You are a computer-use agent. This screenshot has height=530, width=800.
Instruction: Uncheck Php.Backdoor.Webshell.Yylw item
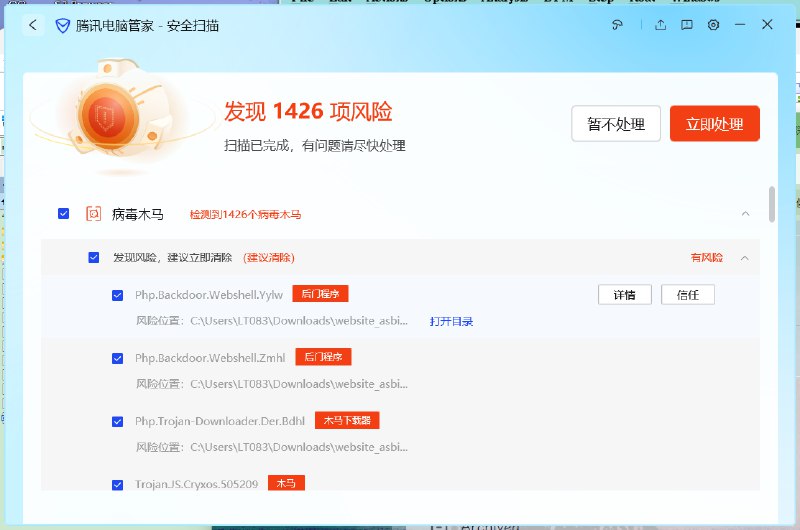point(117,295)
